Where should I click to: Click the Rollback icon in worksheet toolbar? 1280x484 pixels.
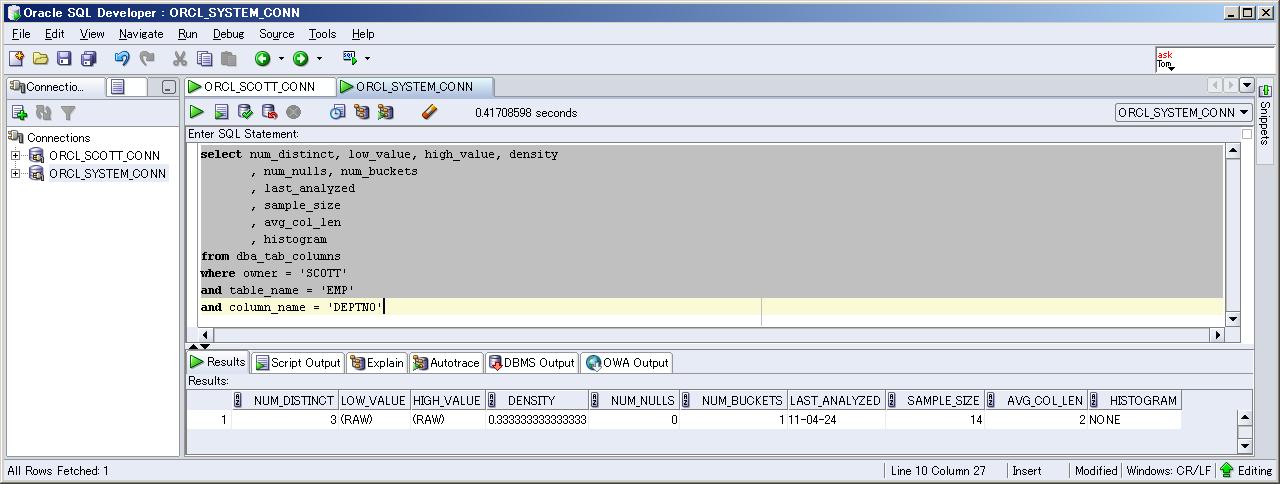pyautogui.click(x=269, y=112)
